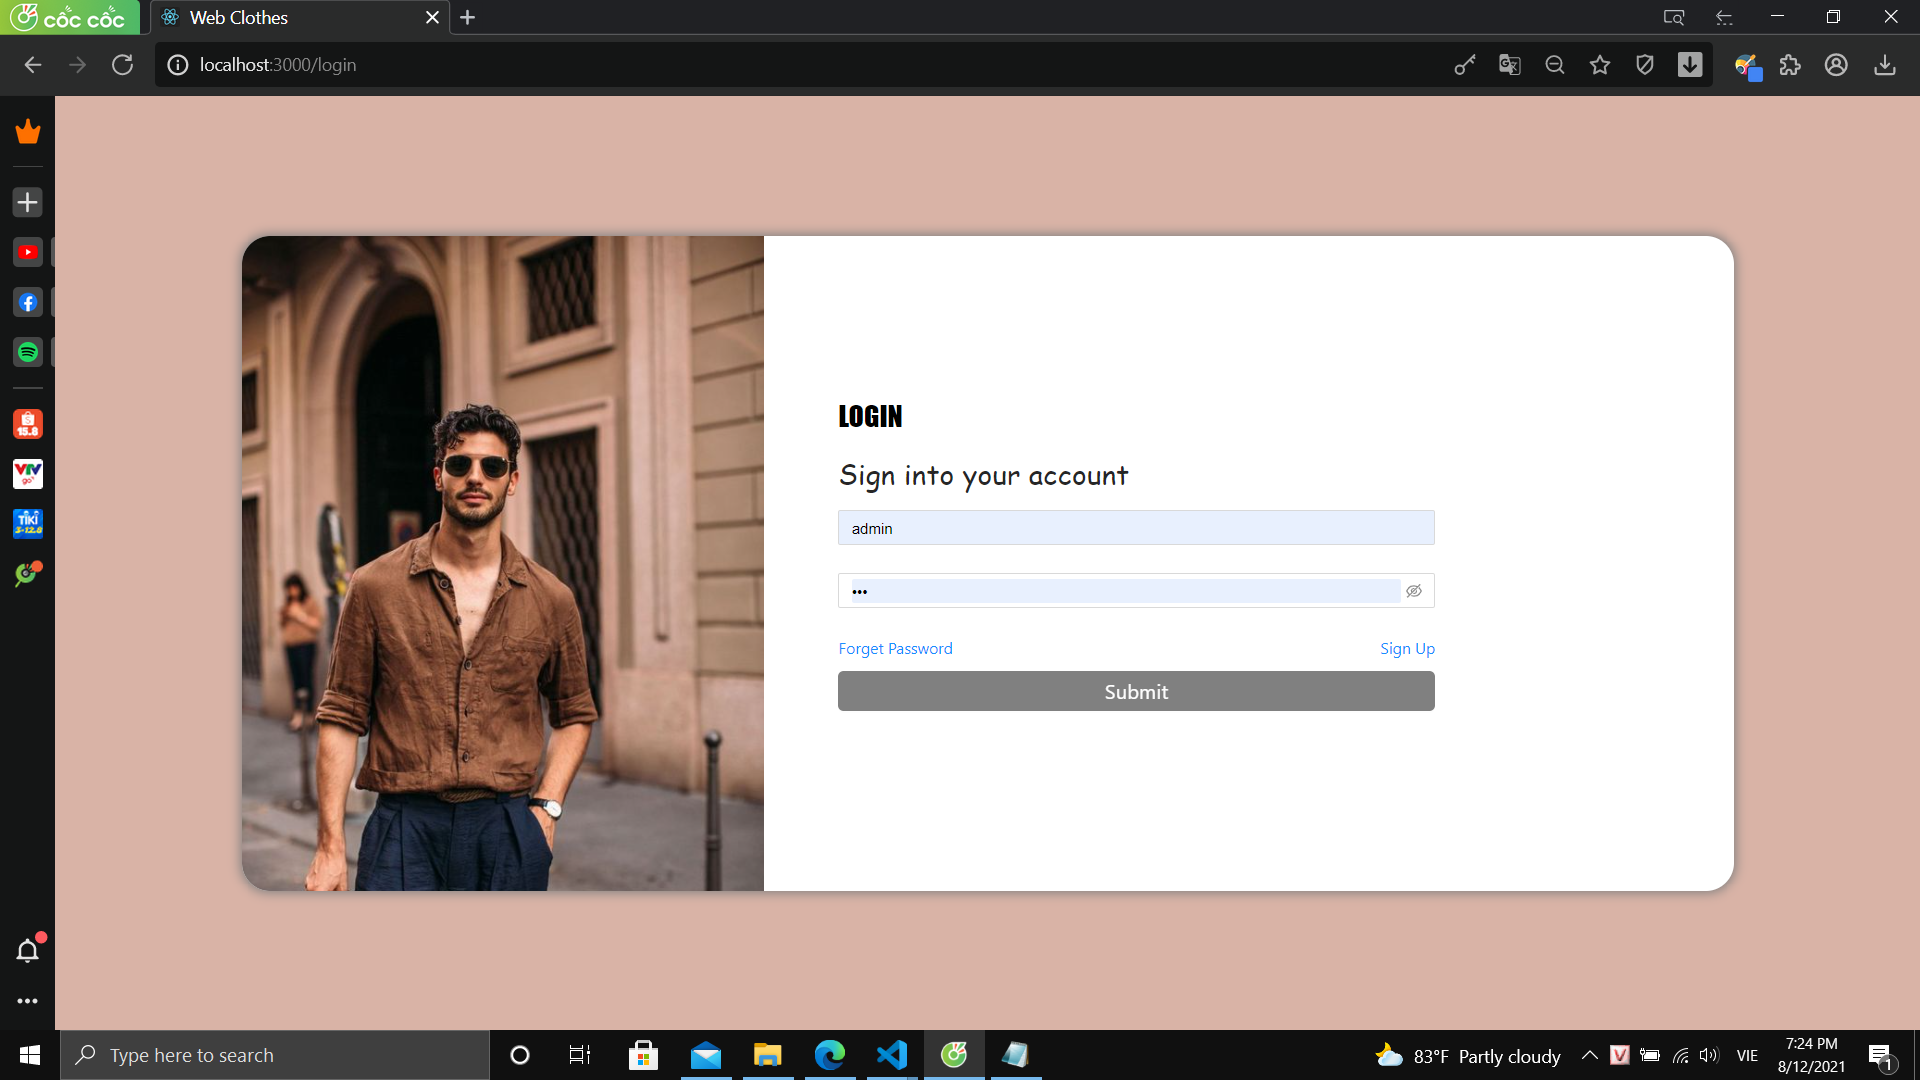Click the Cốc Cốc savior download icon
The height and width of the screenshot is (1080, 1920).
(1690, 65)
